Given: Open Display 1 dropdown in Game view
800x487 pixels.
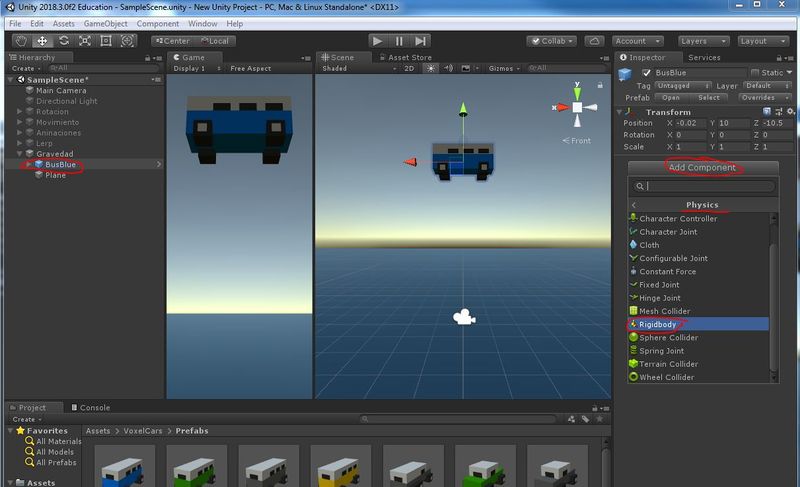Looking at the screenshot, I should 196,68.
